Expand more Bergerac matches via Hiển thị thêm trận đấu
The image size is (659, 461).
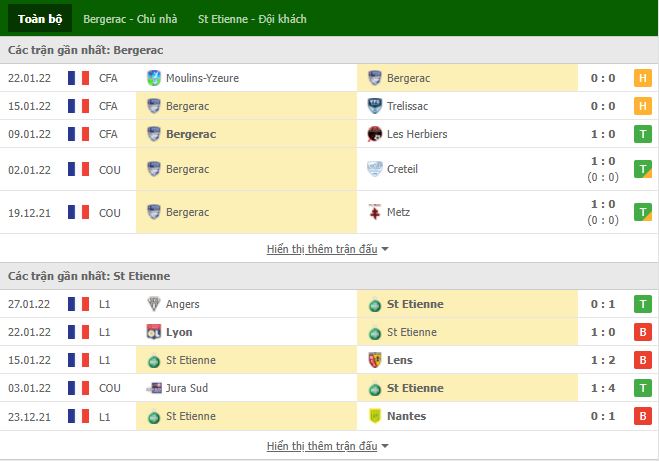click(327, 249)
